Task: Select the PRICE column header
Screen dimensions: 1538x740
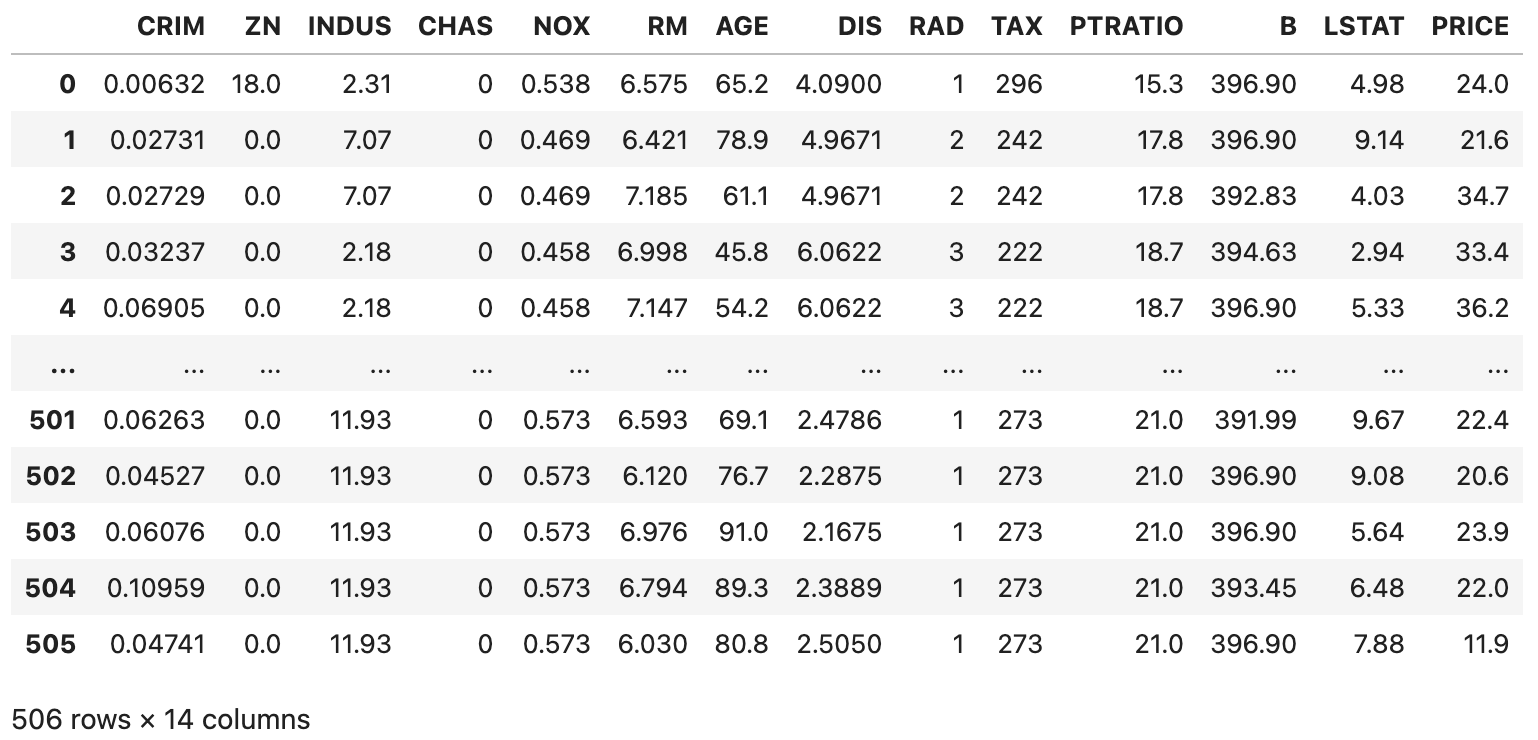Action: pyautogui.click(x=1469, y=27)
